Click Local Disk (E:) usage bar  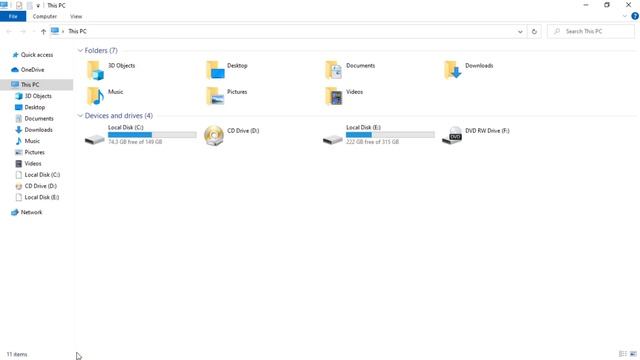[390, 135]
